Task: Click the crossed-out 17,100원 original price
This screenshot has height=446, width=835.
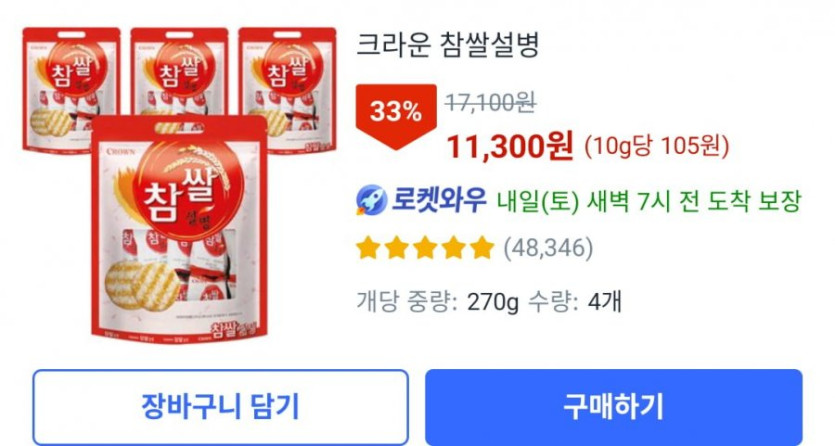Action: click(x=490, y=102)
